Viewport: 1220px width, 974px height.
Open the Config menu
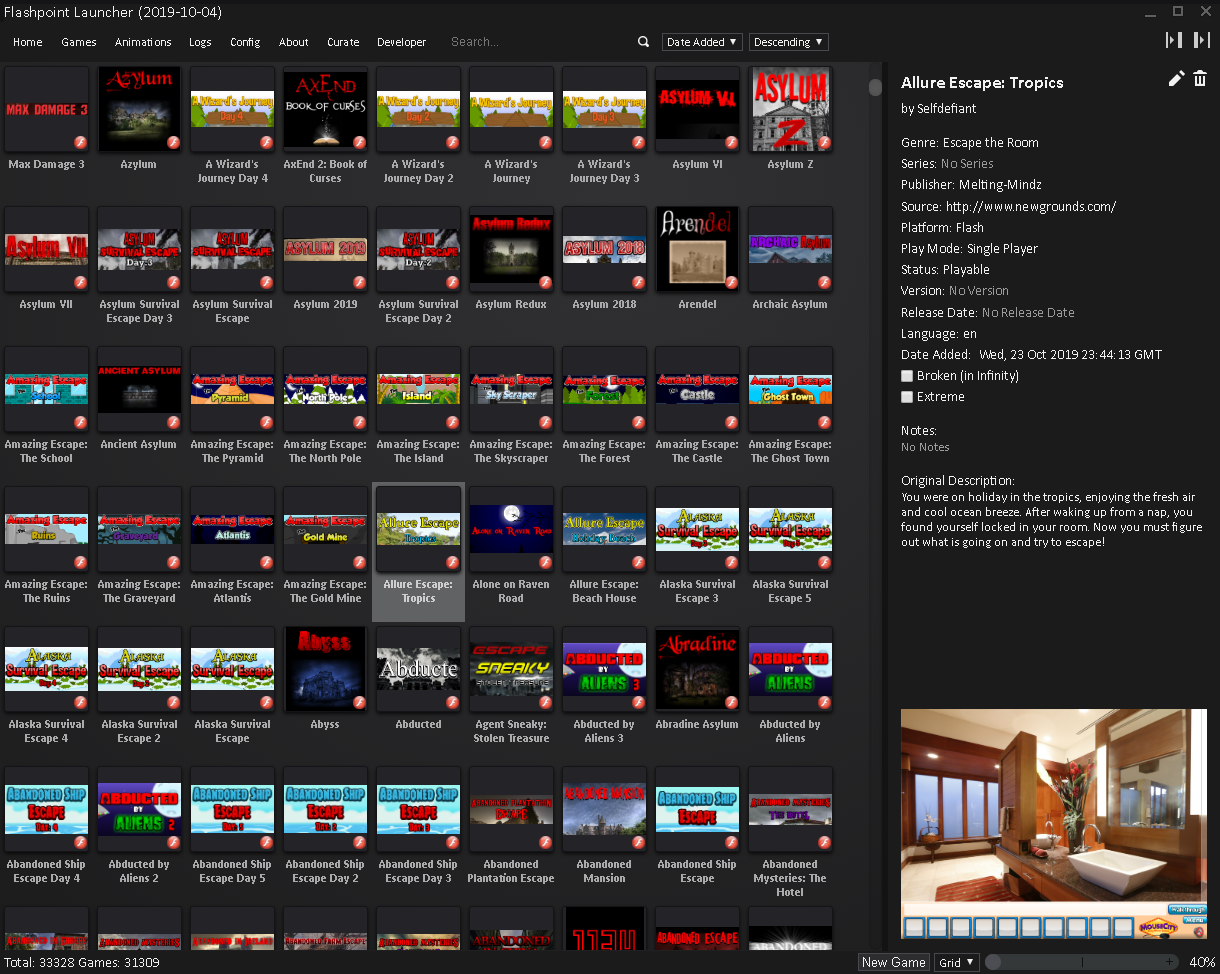point(245,42)
